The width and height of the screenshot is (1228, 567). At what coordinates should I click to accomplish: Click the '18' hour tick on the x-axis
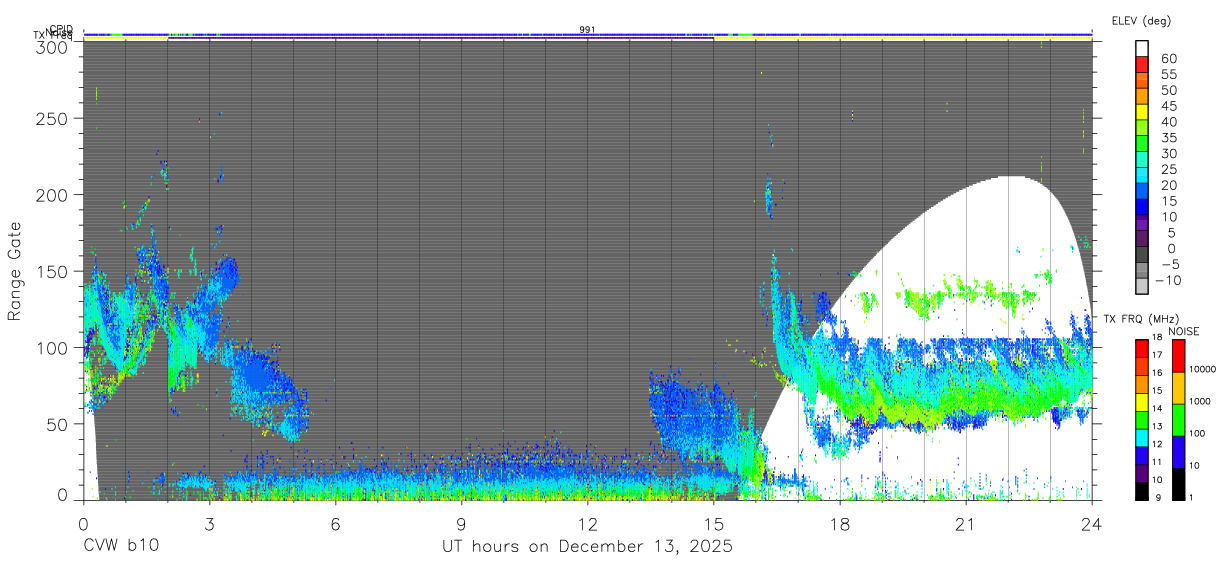839,524
